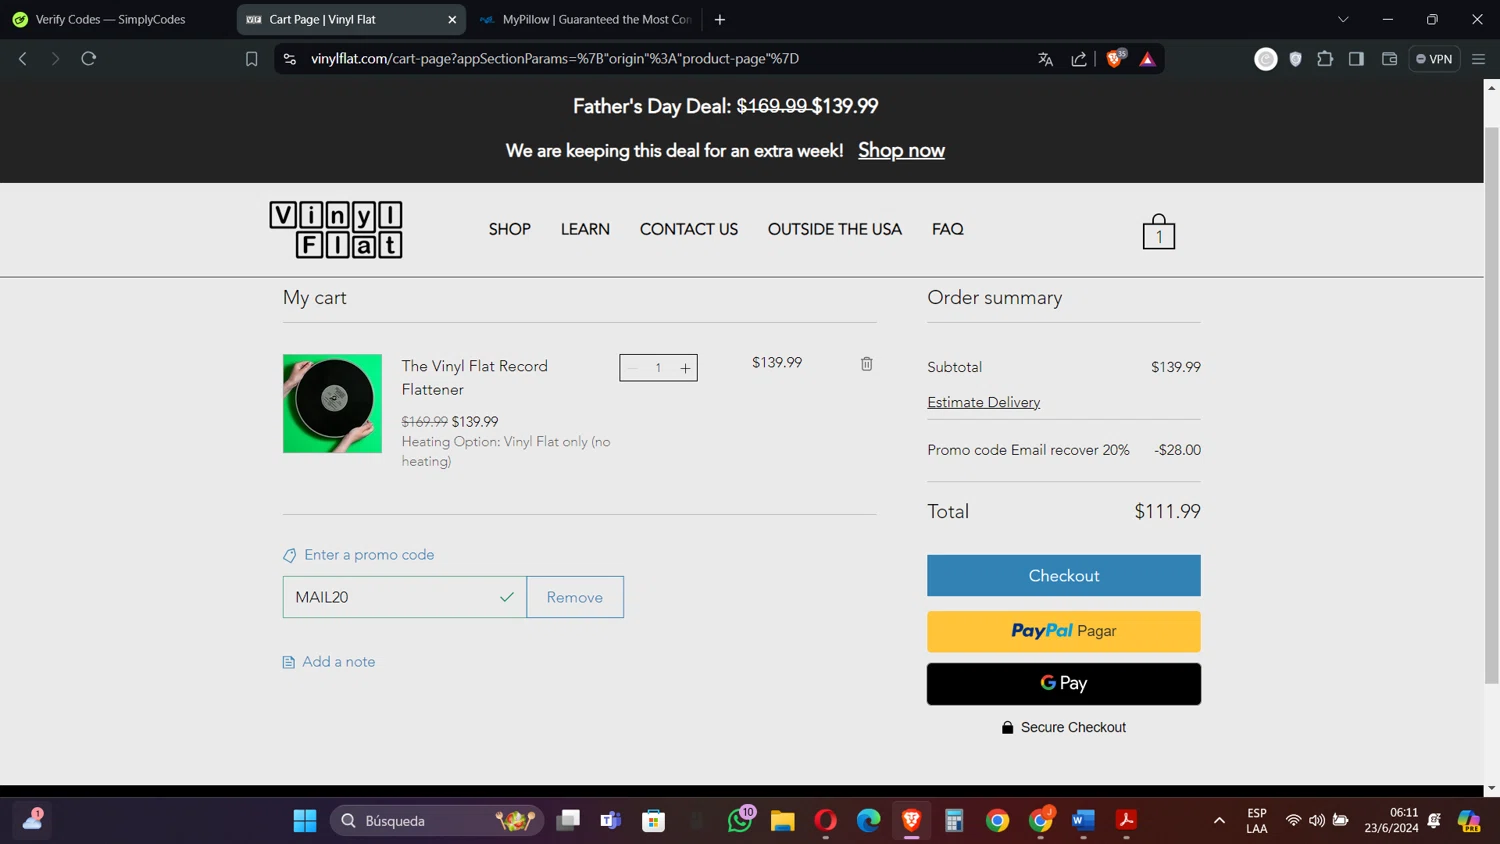The image size is (1500, 844).
Task: Open Adobe Acrobat from the taskbar
Action: tap(1126, 821)
